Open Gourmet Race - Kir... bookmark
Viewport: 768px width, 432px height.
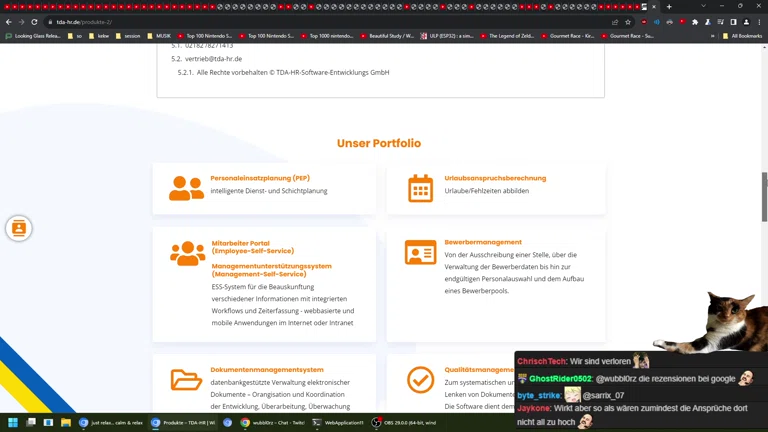(568, 36)
